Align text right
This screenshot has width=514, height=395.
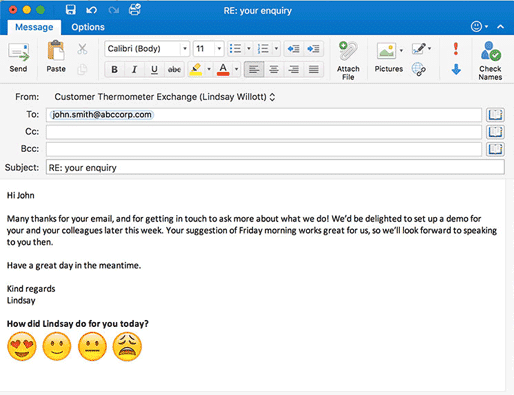tap(294, 69)
